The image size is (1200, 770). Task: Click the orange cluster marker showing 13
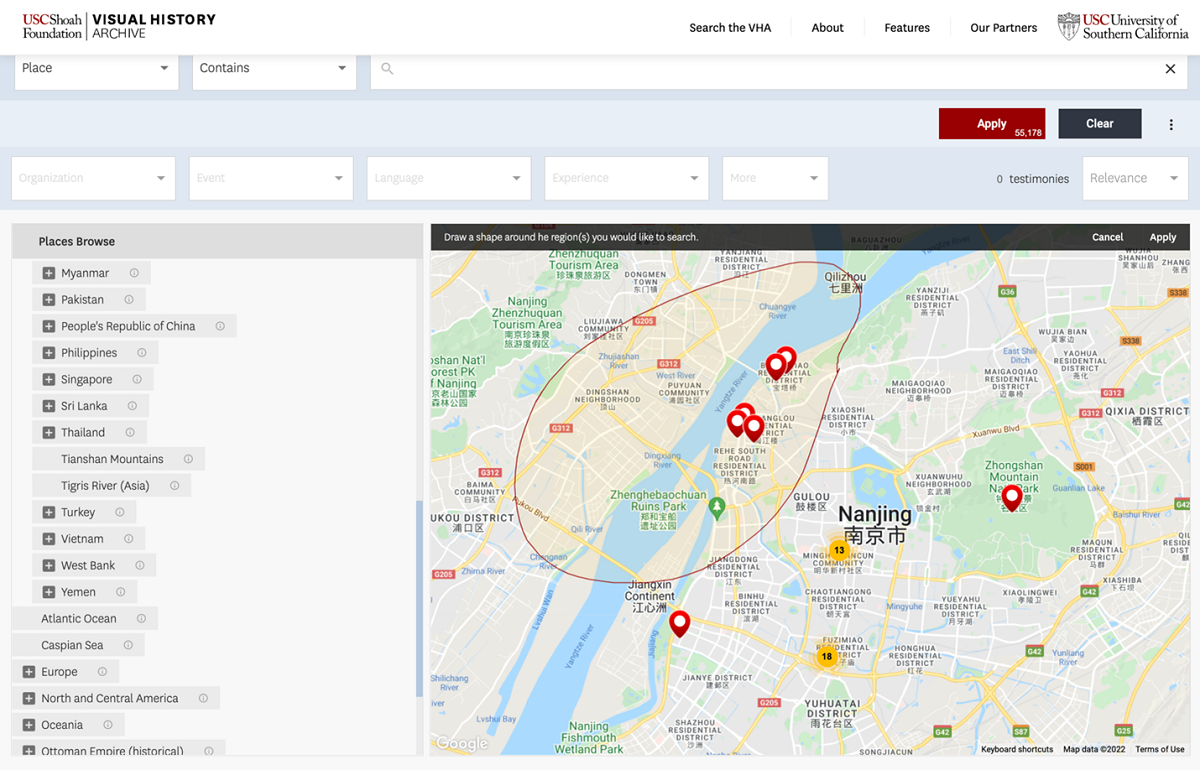click(x=838, y=551)
